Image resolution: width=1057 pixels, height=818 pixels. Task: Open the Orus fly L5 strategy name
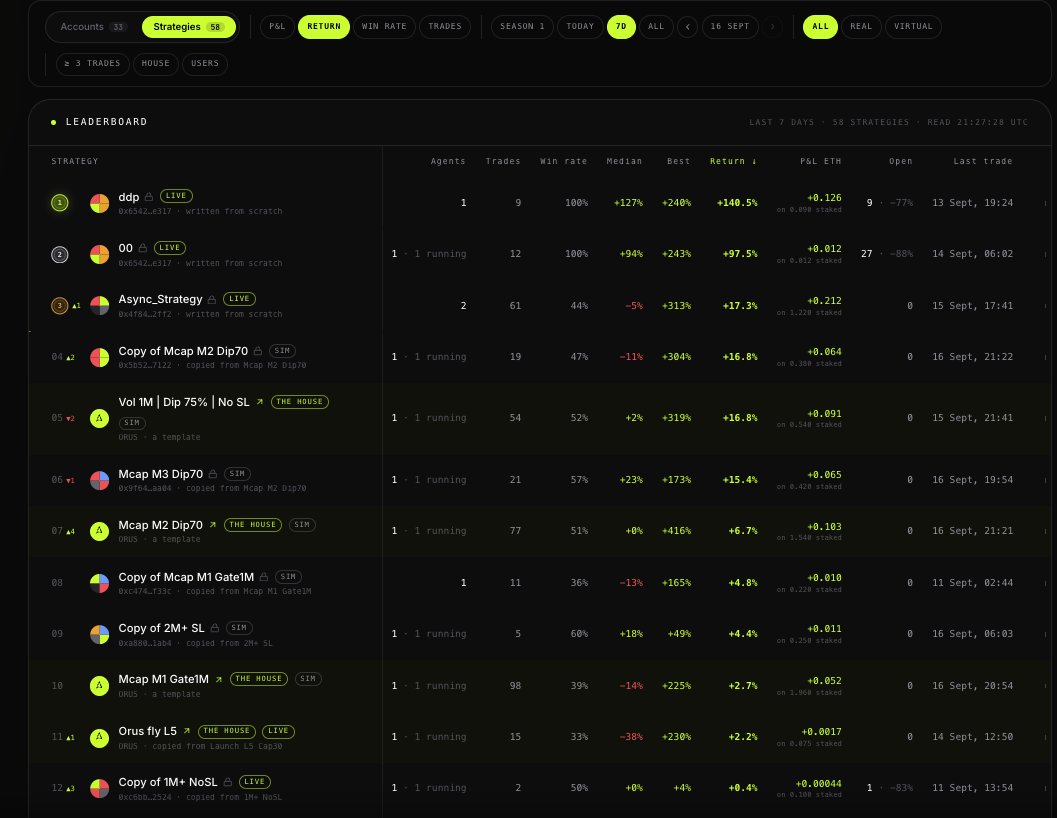[148, 731]
